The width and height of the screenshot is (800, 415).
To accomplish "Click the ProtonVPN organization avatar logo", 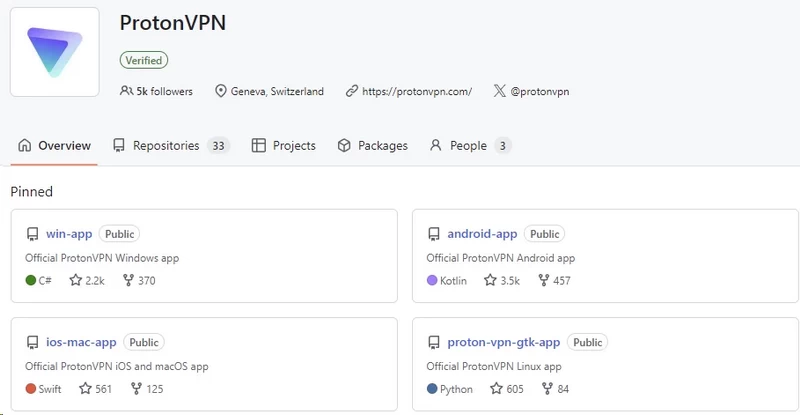I will point(55,52).
